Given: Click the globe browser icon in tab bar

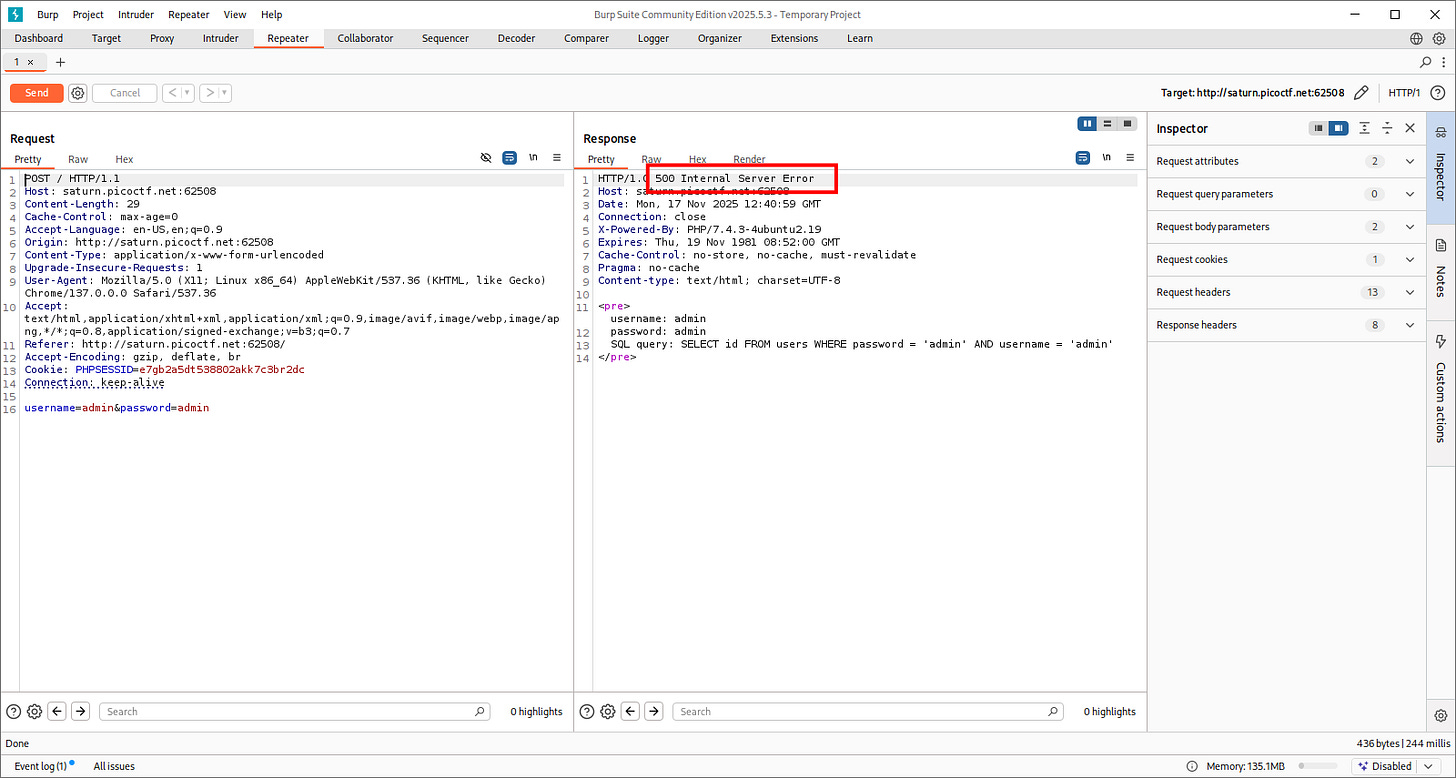Looking at the screenshot, I should coord(1416,38).
